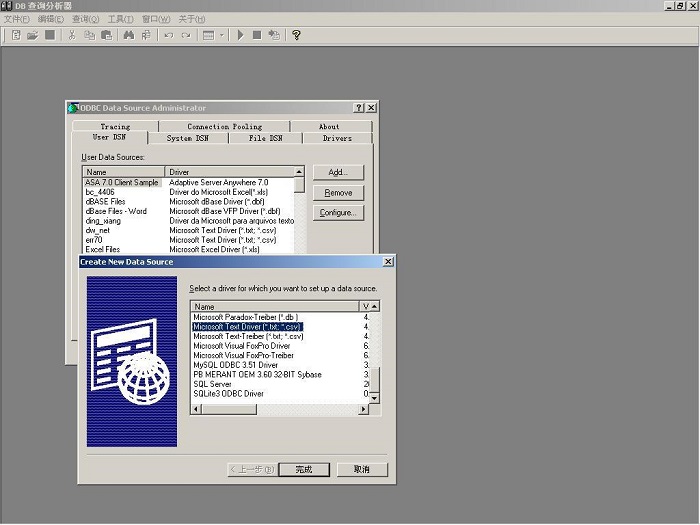This screenshot has width=700, height=525.
Task: Click the scroll up arrow of data sources list
Action: pyautogui.click(x=300, y=171)
